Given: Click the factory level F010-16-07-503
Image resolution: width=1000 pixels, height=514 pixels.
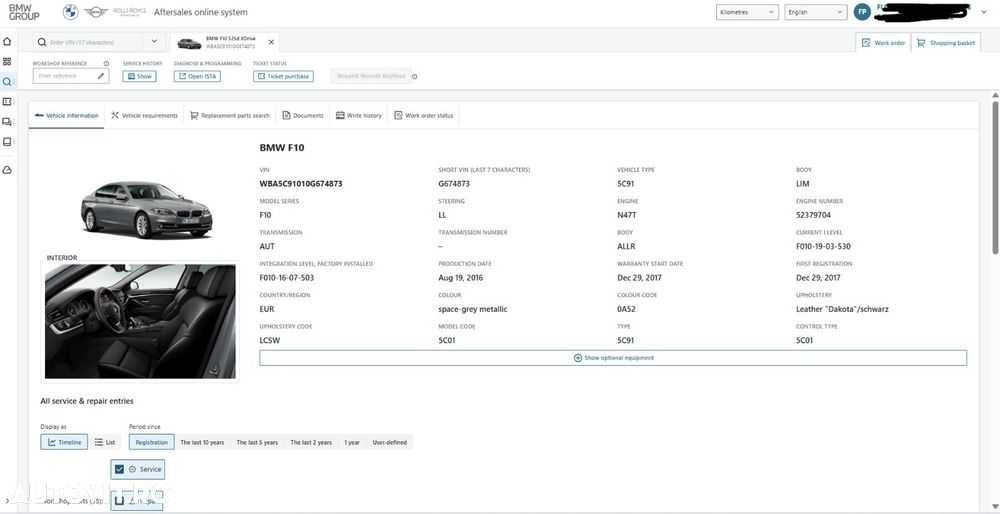Looking at the screenshot, I should point(287,278).
